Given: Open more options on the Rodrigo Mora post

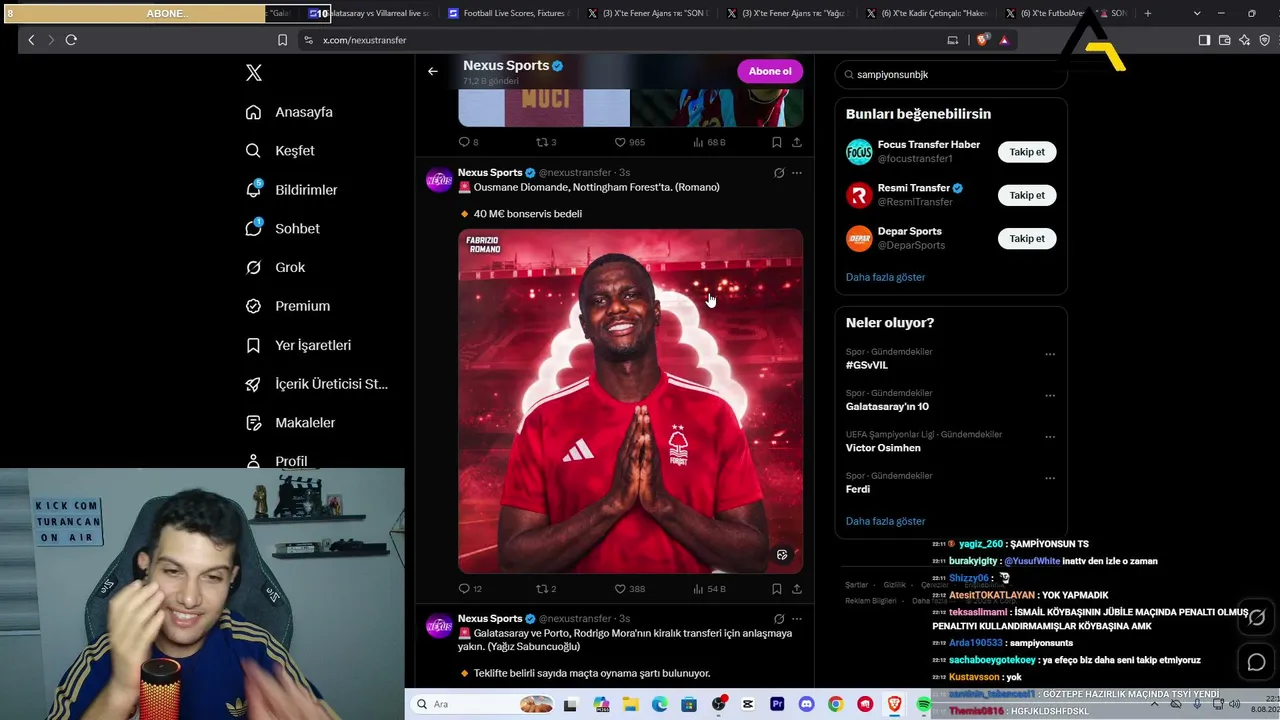Looking at the screenshot, I should pos(797,619).
